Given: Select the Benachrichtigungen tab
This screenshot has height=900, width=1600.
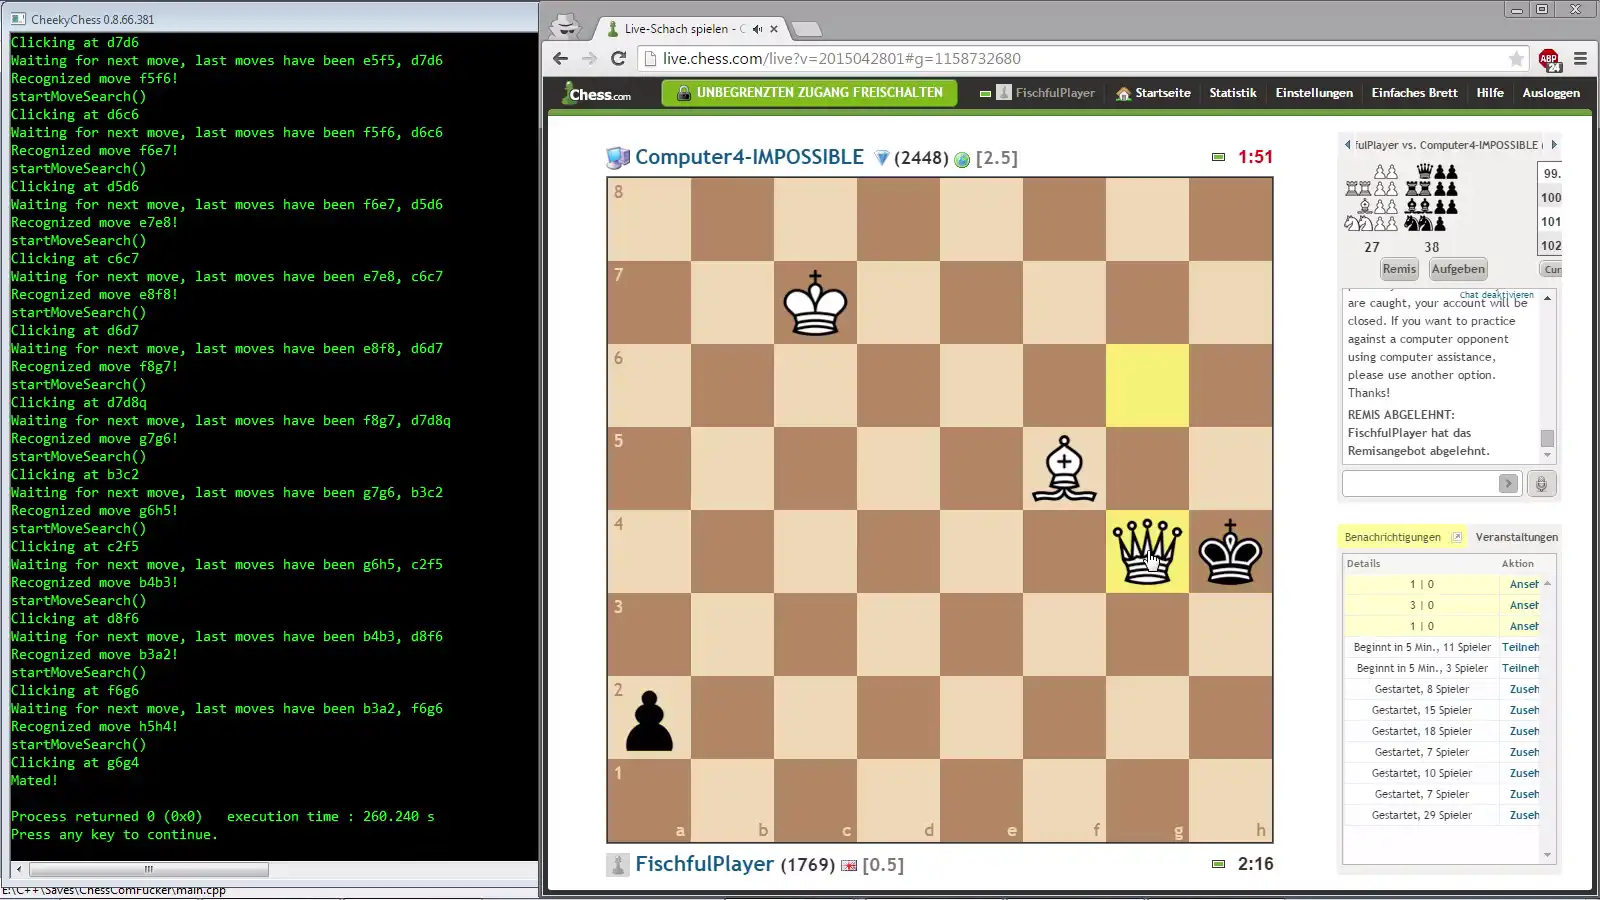Looking at the screenshot, I should tap(1392, 537).
